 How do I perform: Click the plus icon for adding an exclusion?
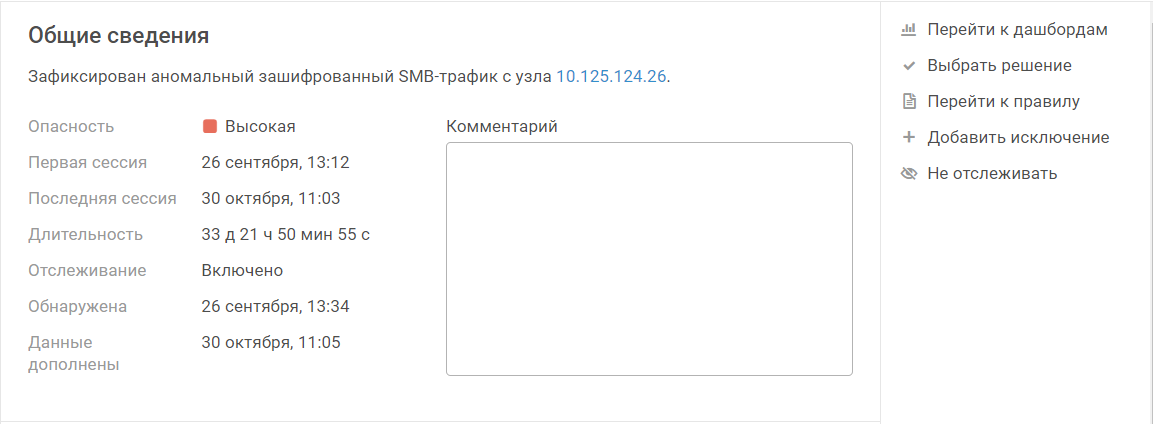[909, 137]
